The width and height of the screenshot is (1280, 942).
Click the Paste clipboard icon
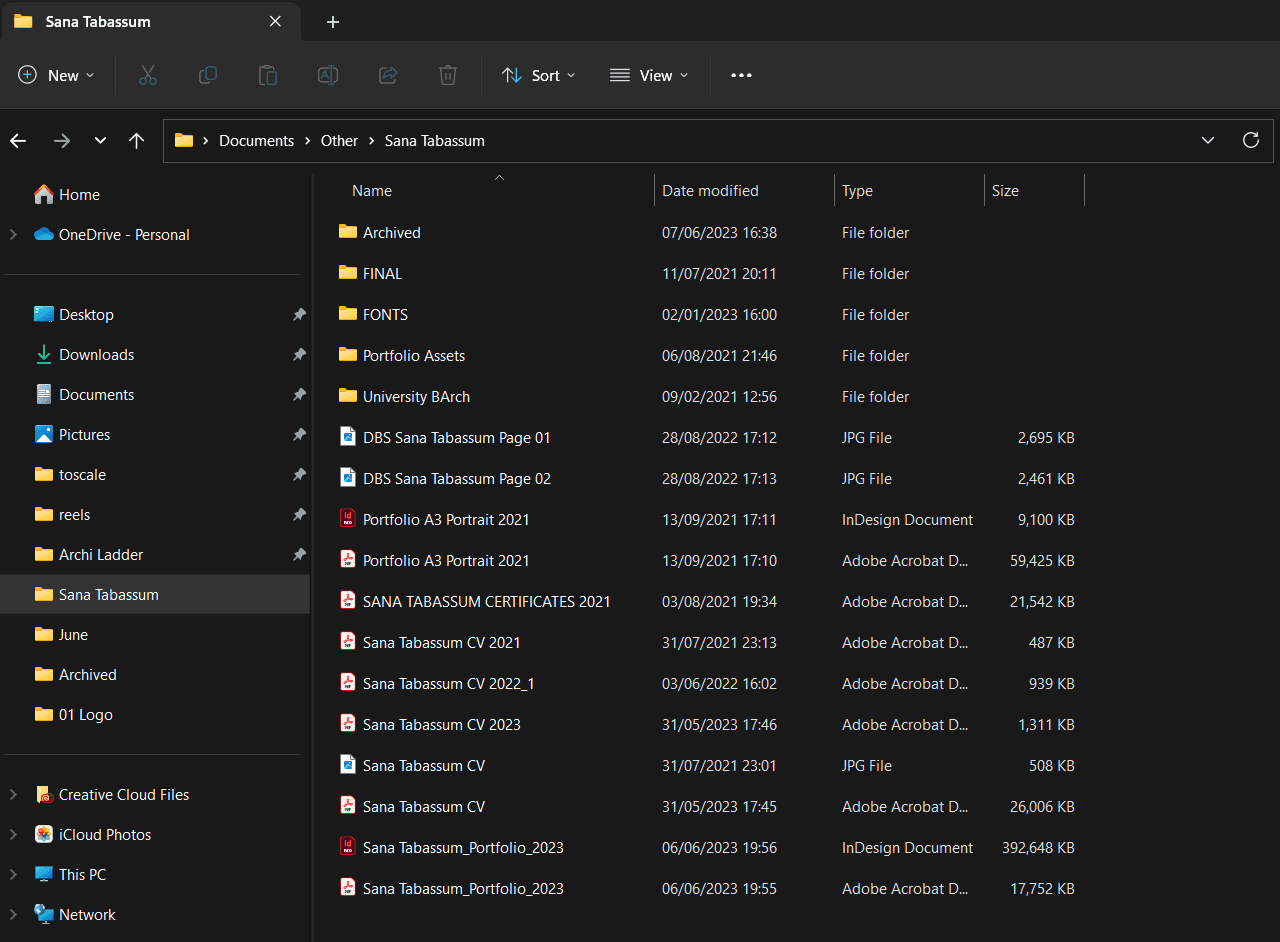pos(268,75)
